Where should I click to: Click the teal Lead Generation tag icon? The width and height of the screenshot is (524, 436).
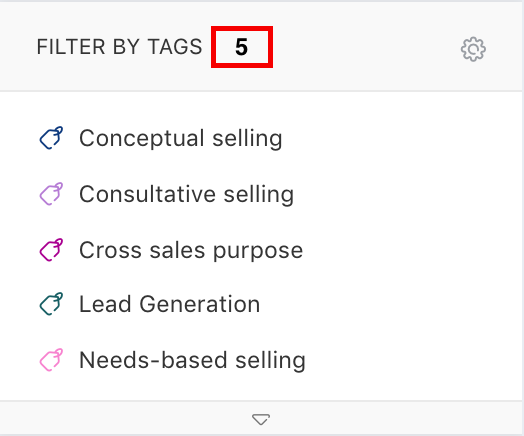point(51,304)
